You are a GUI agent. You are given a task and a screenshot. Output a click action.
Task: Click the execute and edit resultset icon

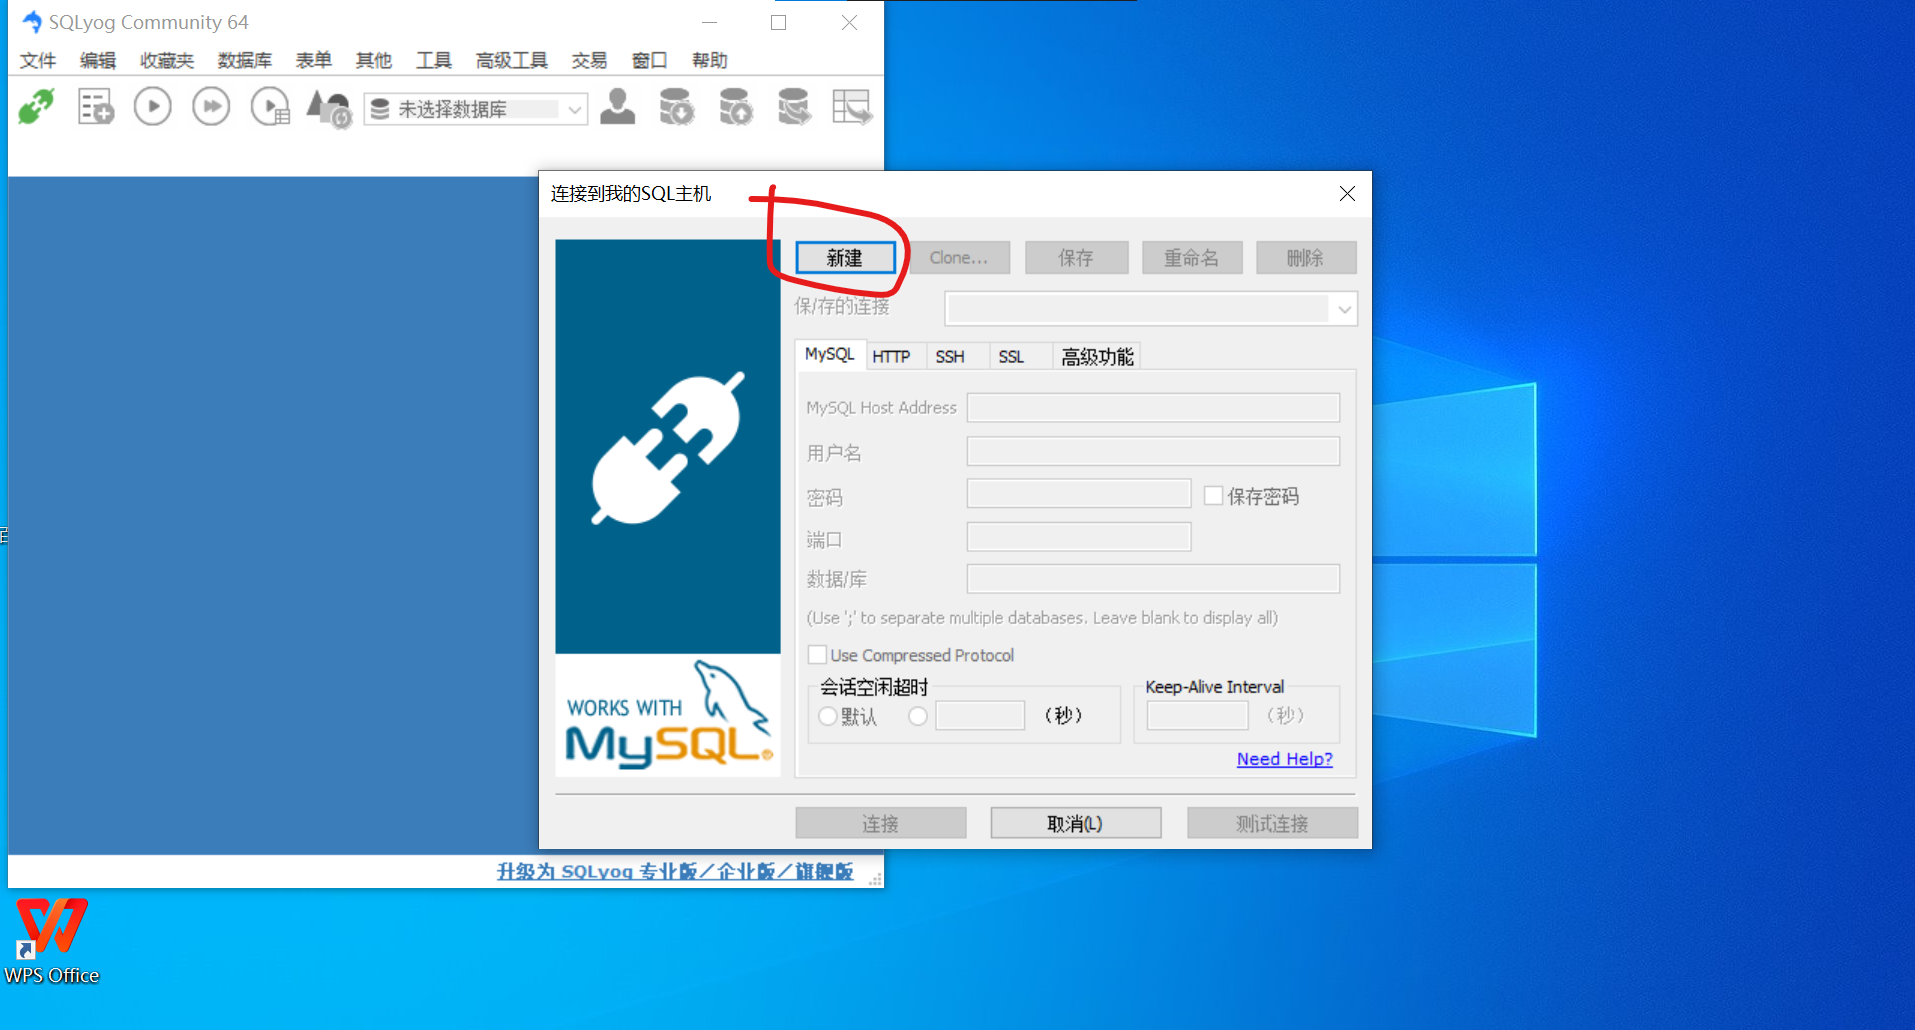270,107
